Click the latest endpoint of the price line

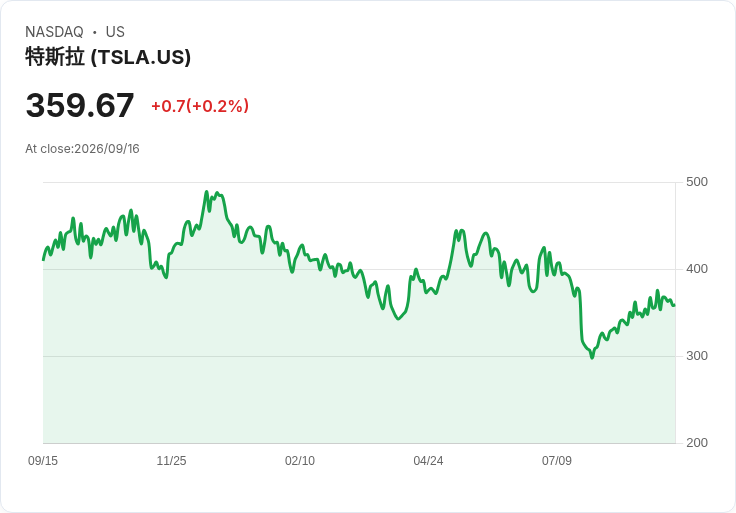coord(674,306)
